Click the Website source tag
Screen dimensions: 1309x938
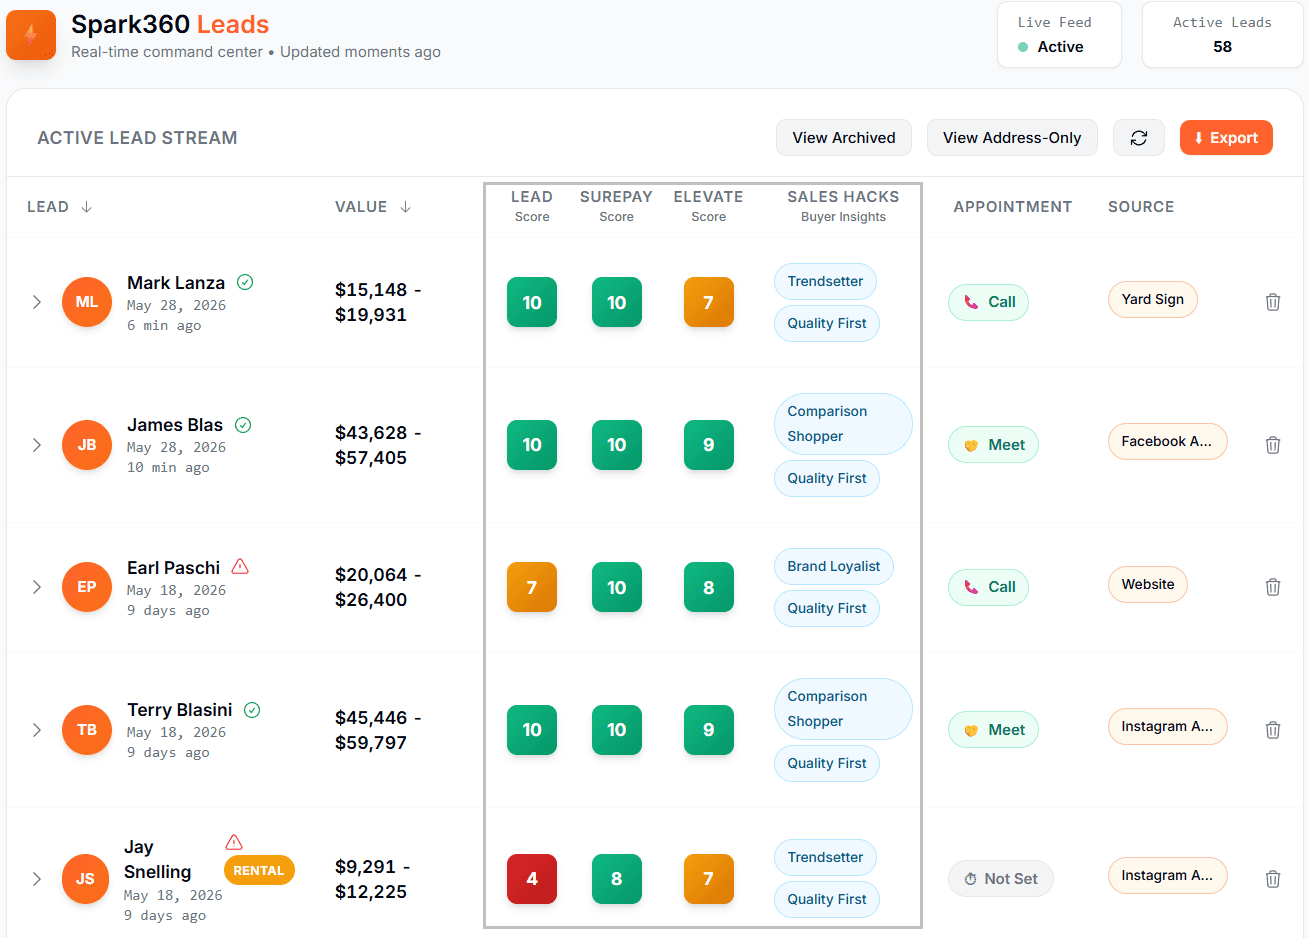point(1147,584)
